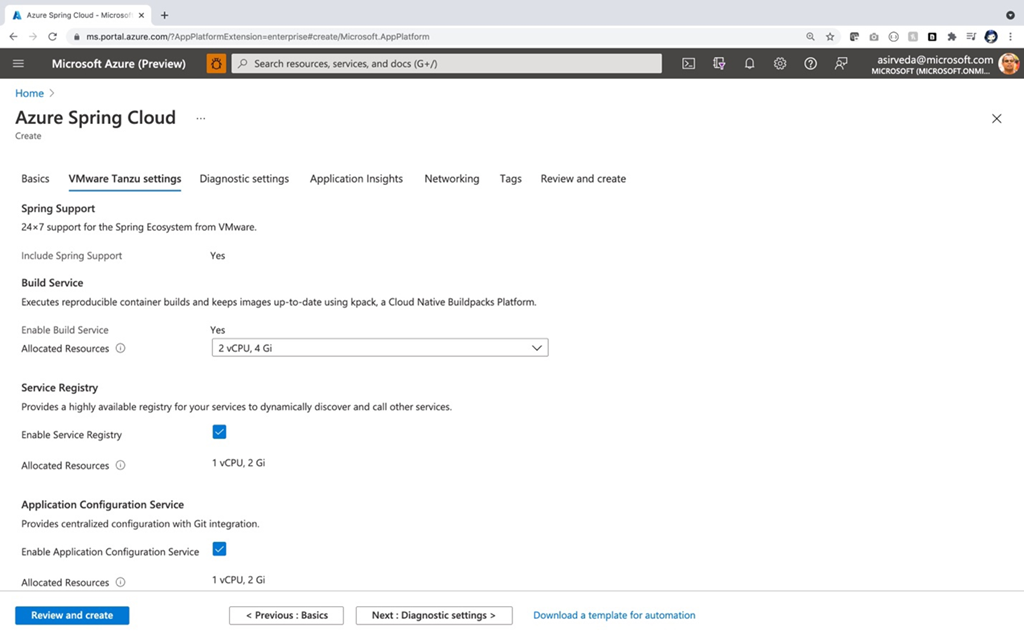
Task: Open the ellipsis menu next to Azure Spring Cloud
Action: 200,118
